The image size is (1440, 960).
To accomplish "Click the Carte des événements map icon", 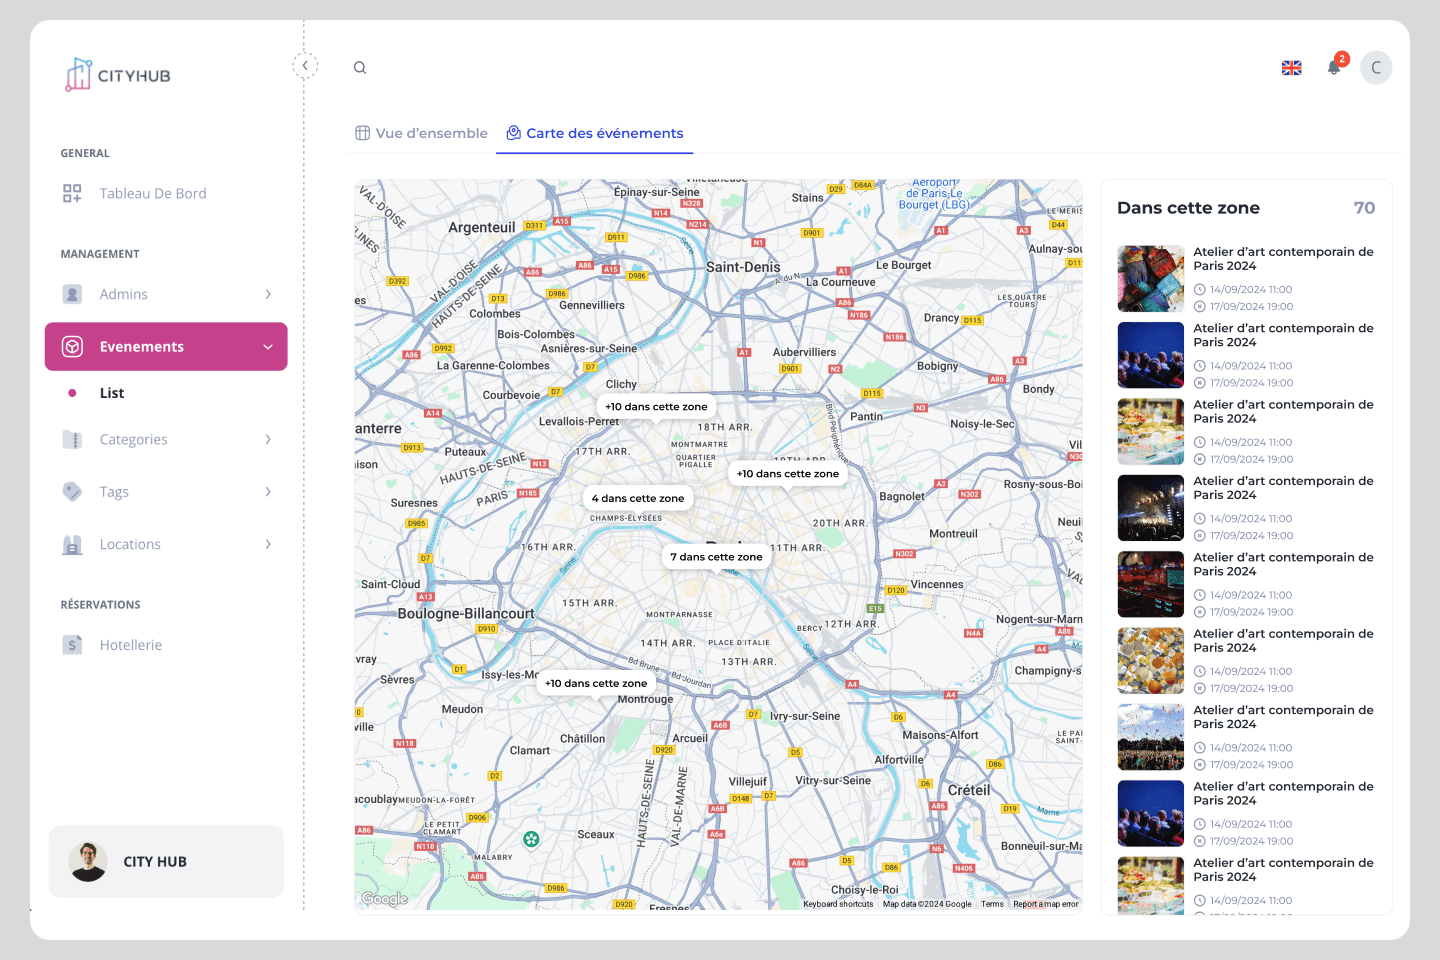I will point(514,133).
